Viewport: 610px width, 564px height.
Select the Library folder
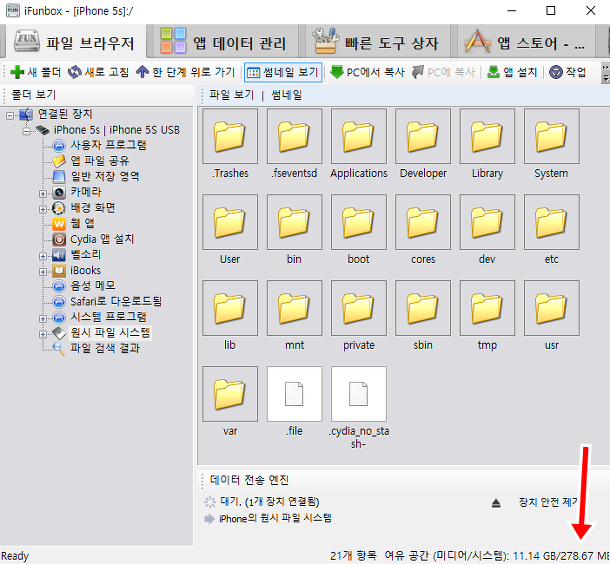(487, 136)
